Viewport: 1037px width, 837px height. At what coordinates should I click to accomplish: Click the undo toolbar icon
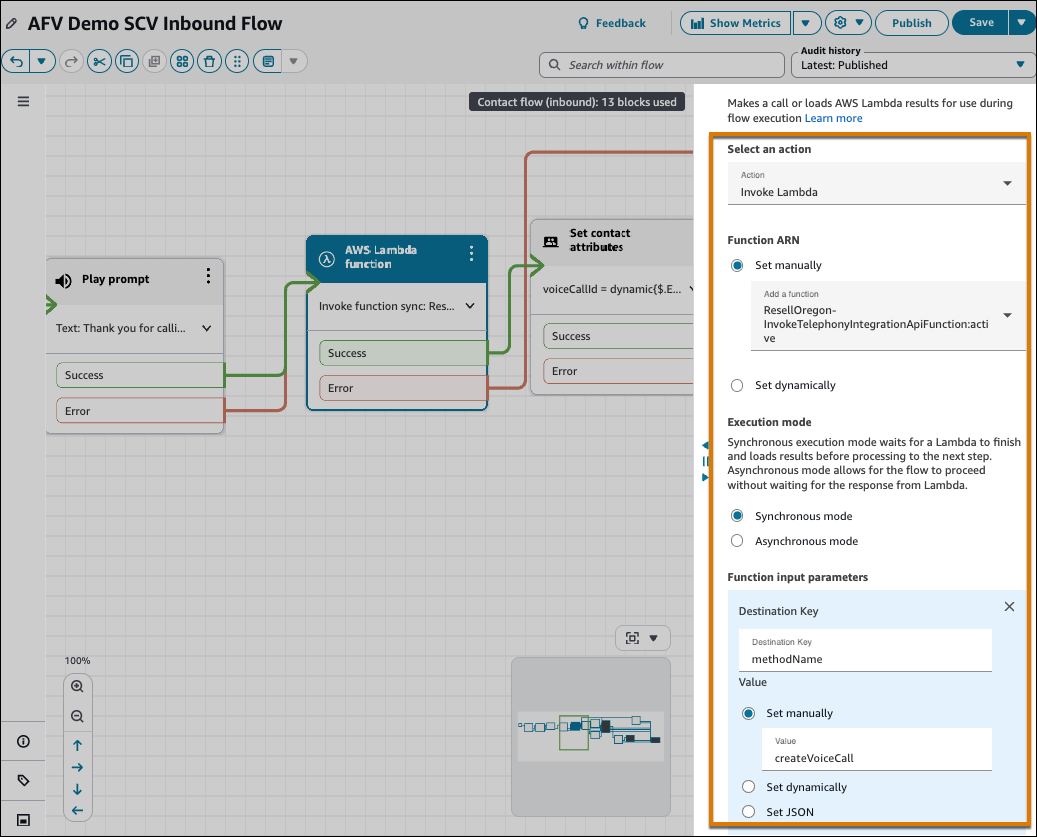17,61
